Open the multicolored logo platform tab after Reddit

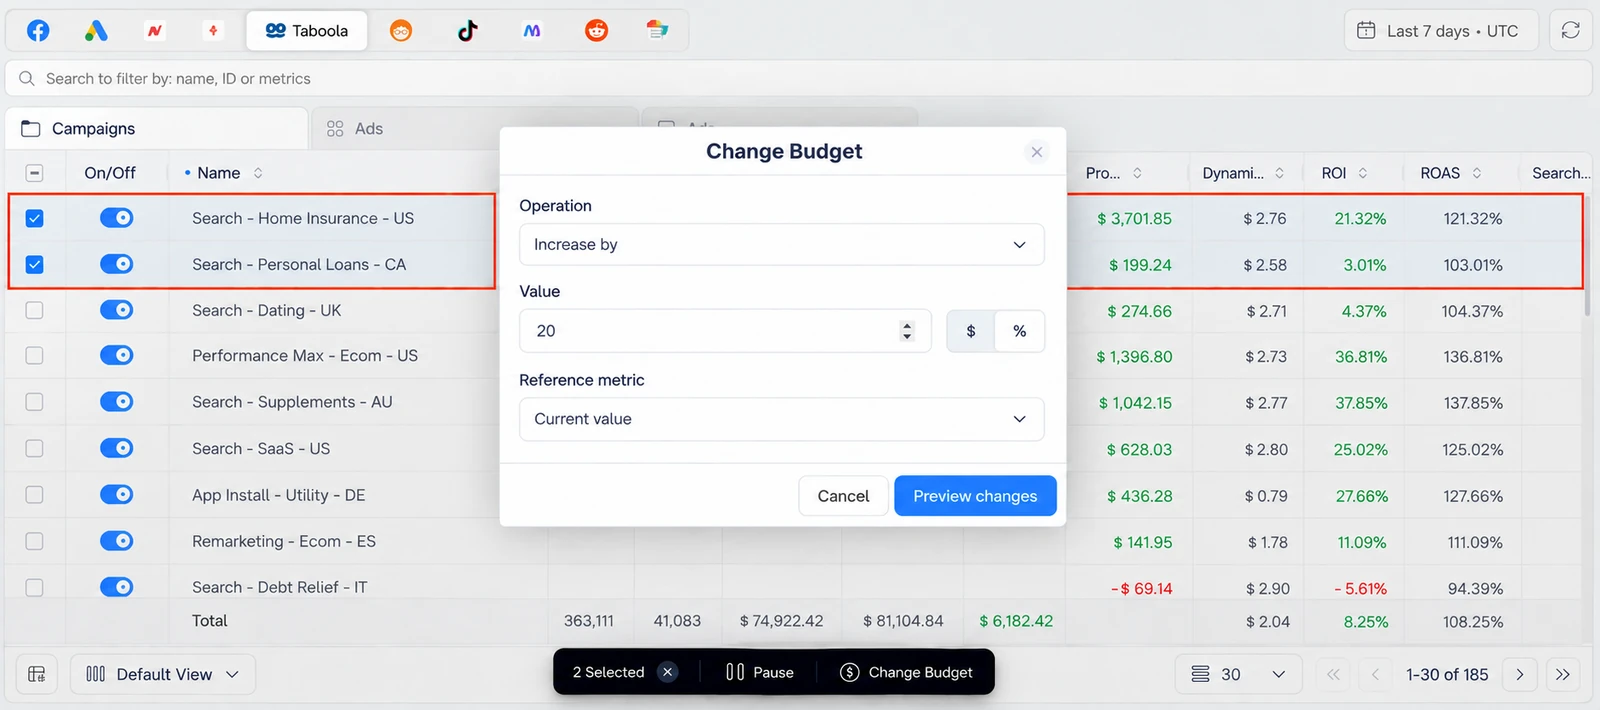point(657,31)
